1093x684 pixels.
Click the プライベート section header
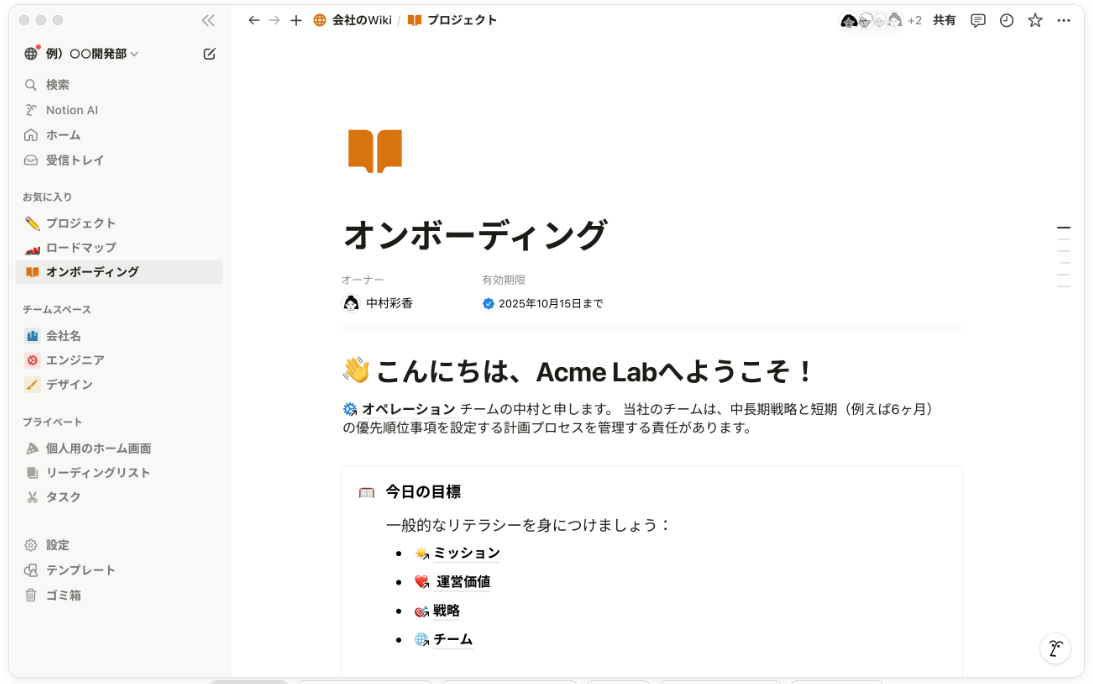[x=52, y=422]
